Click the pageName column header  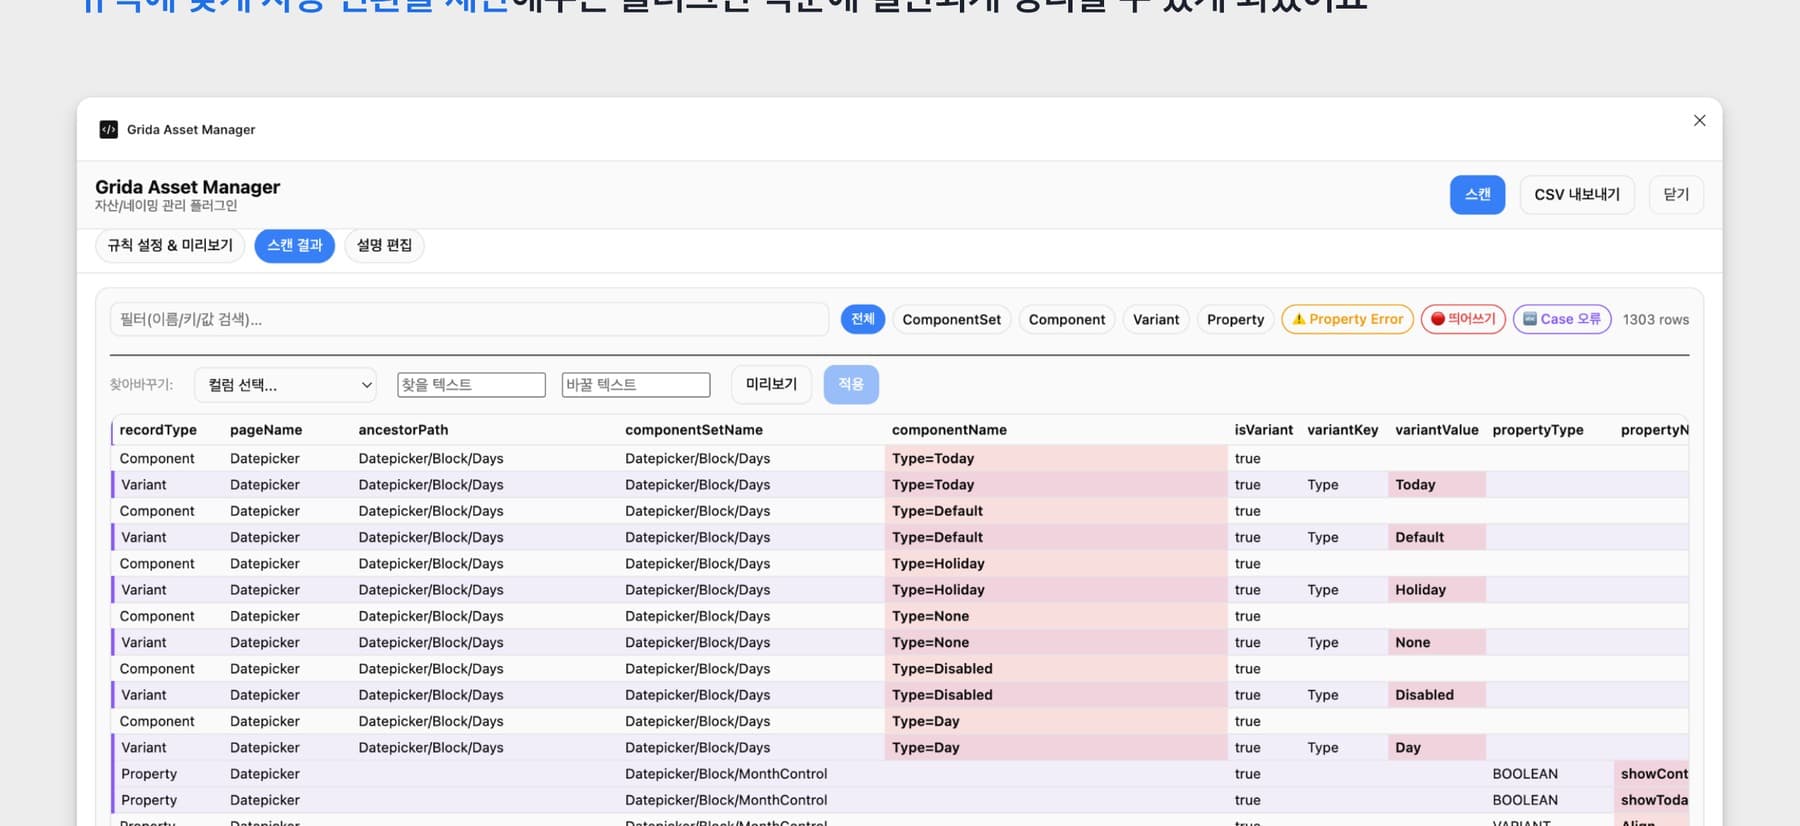coord(266,430)
